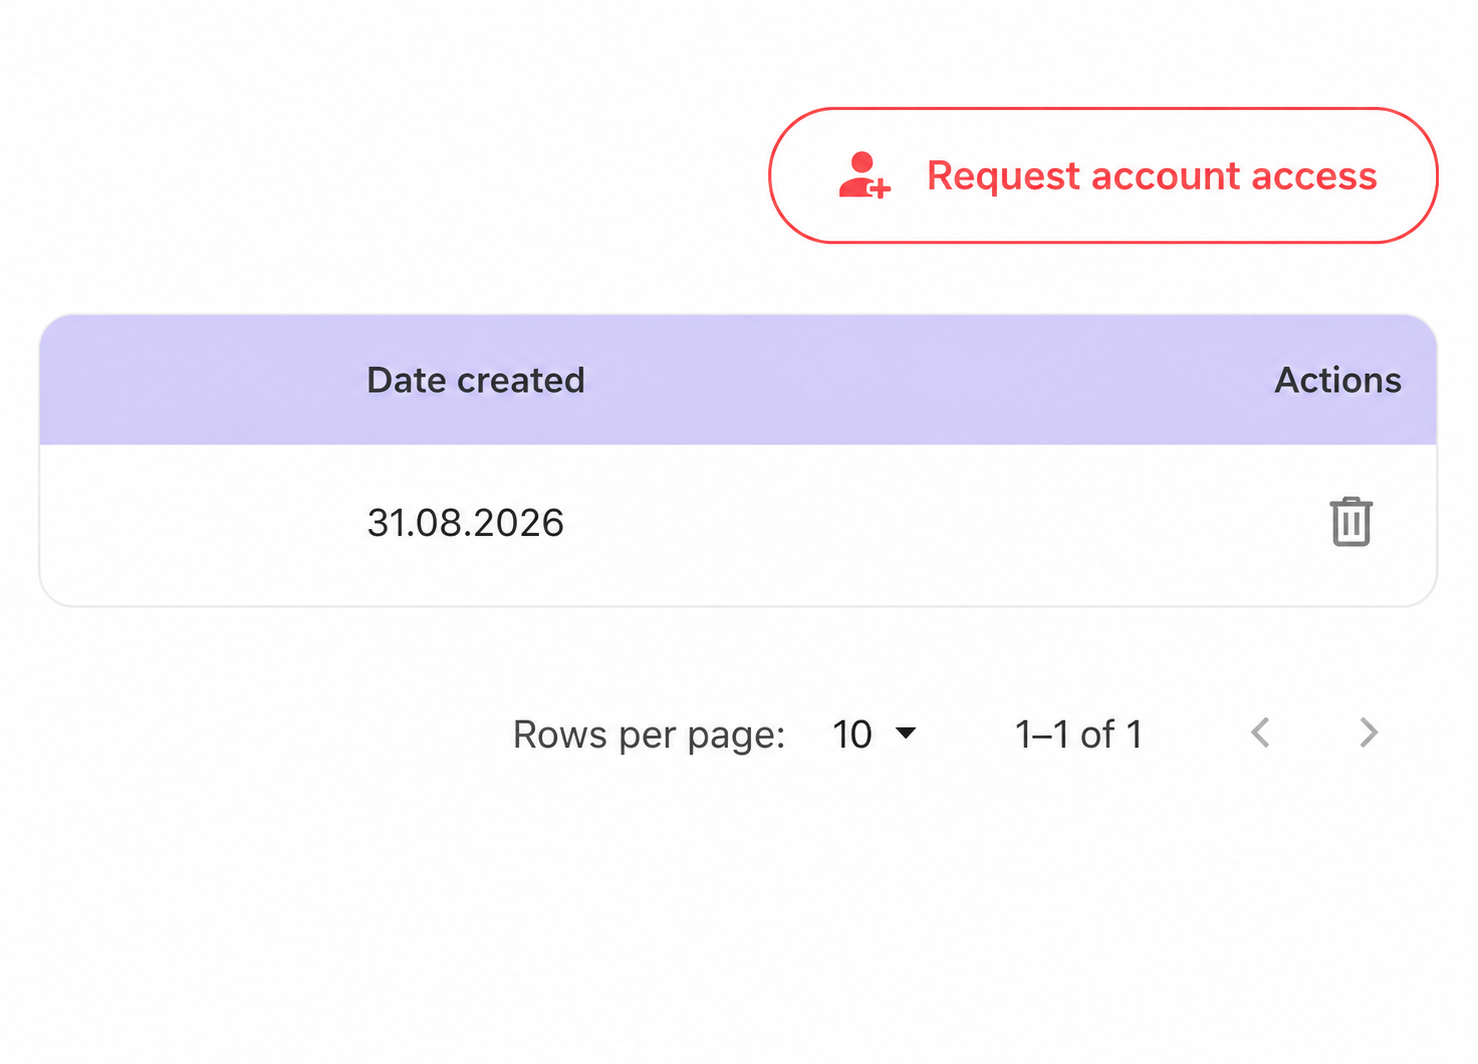Click the Rows per page label

649,736
